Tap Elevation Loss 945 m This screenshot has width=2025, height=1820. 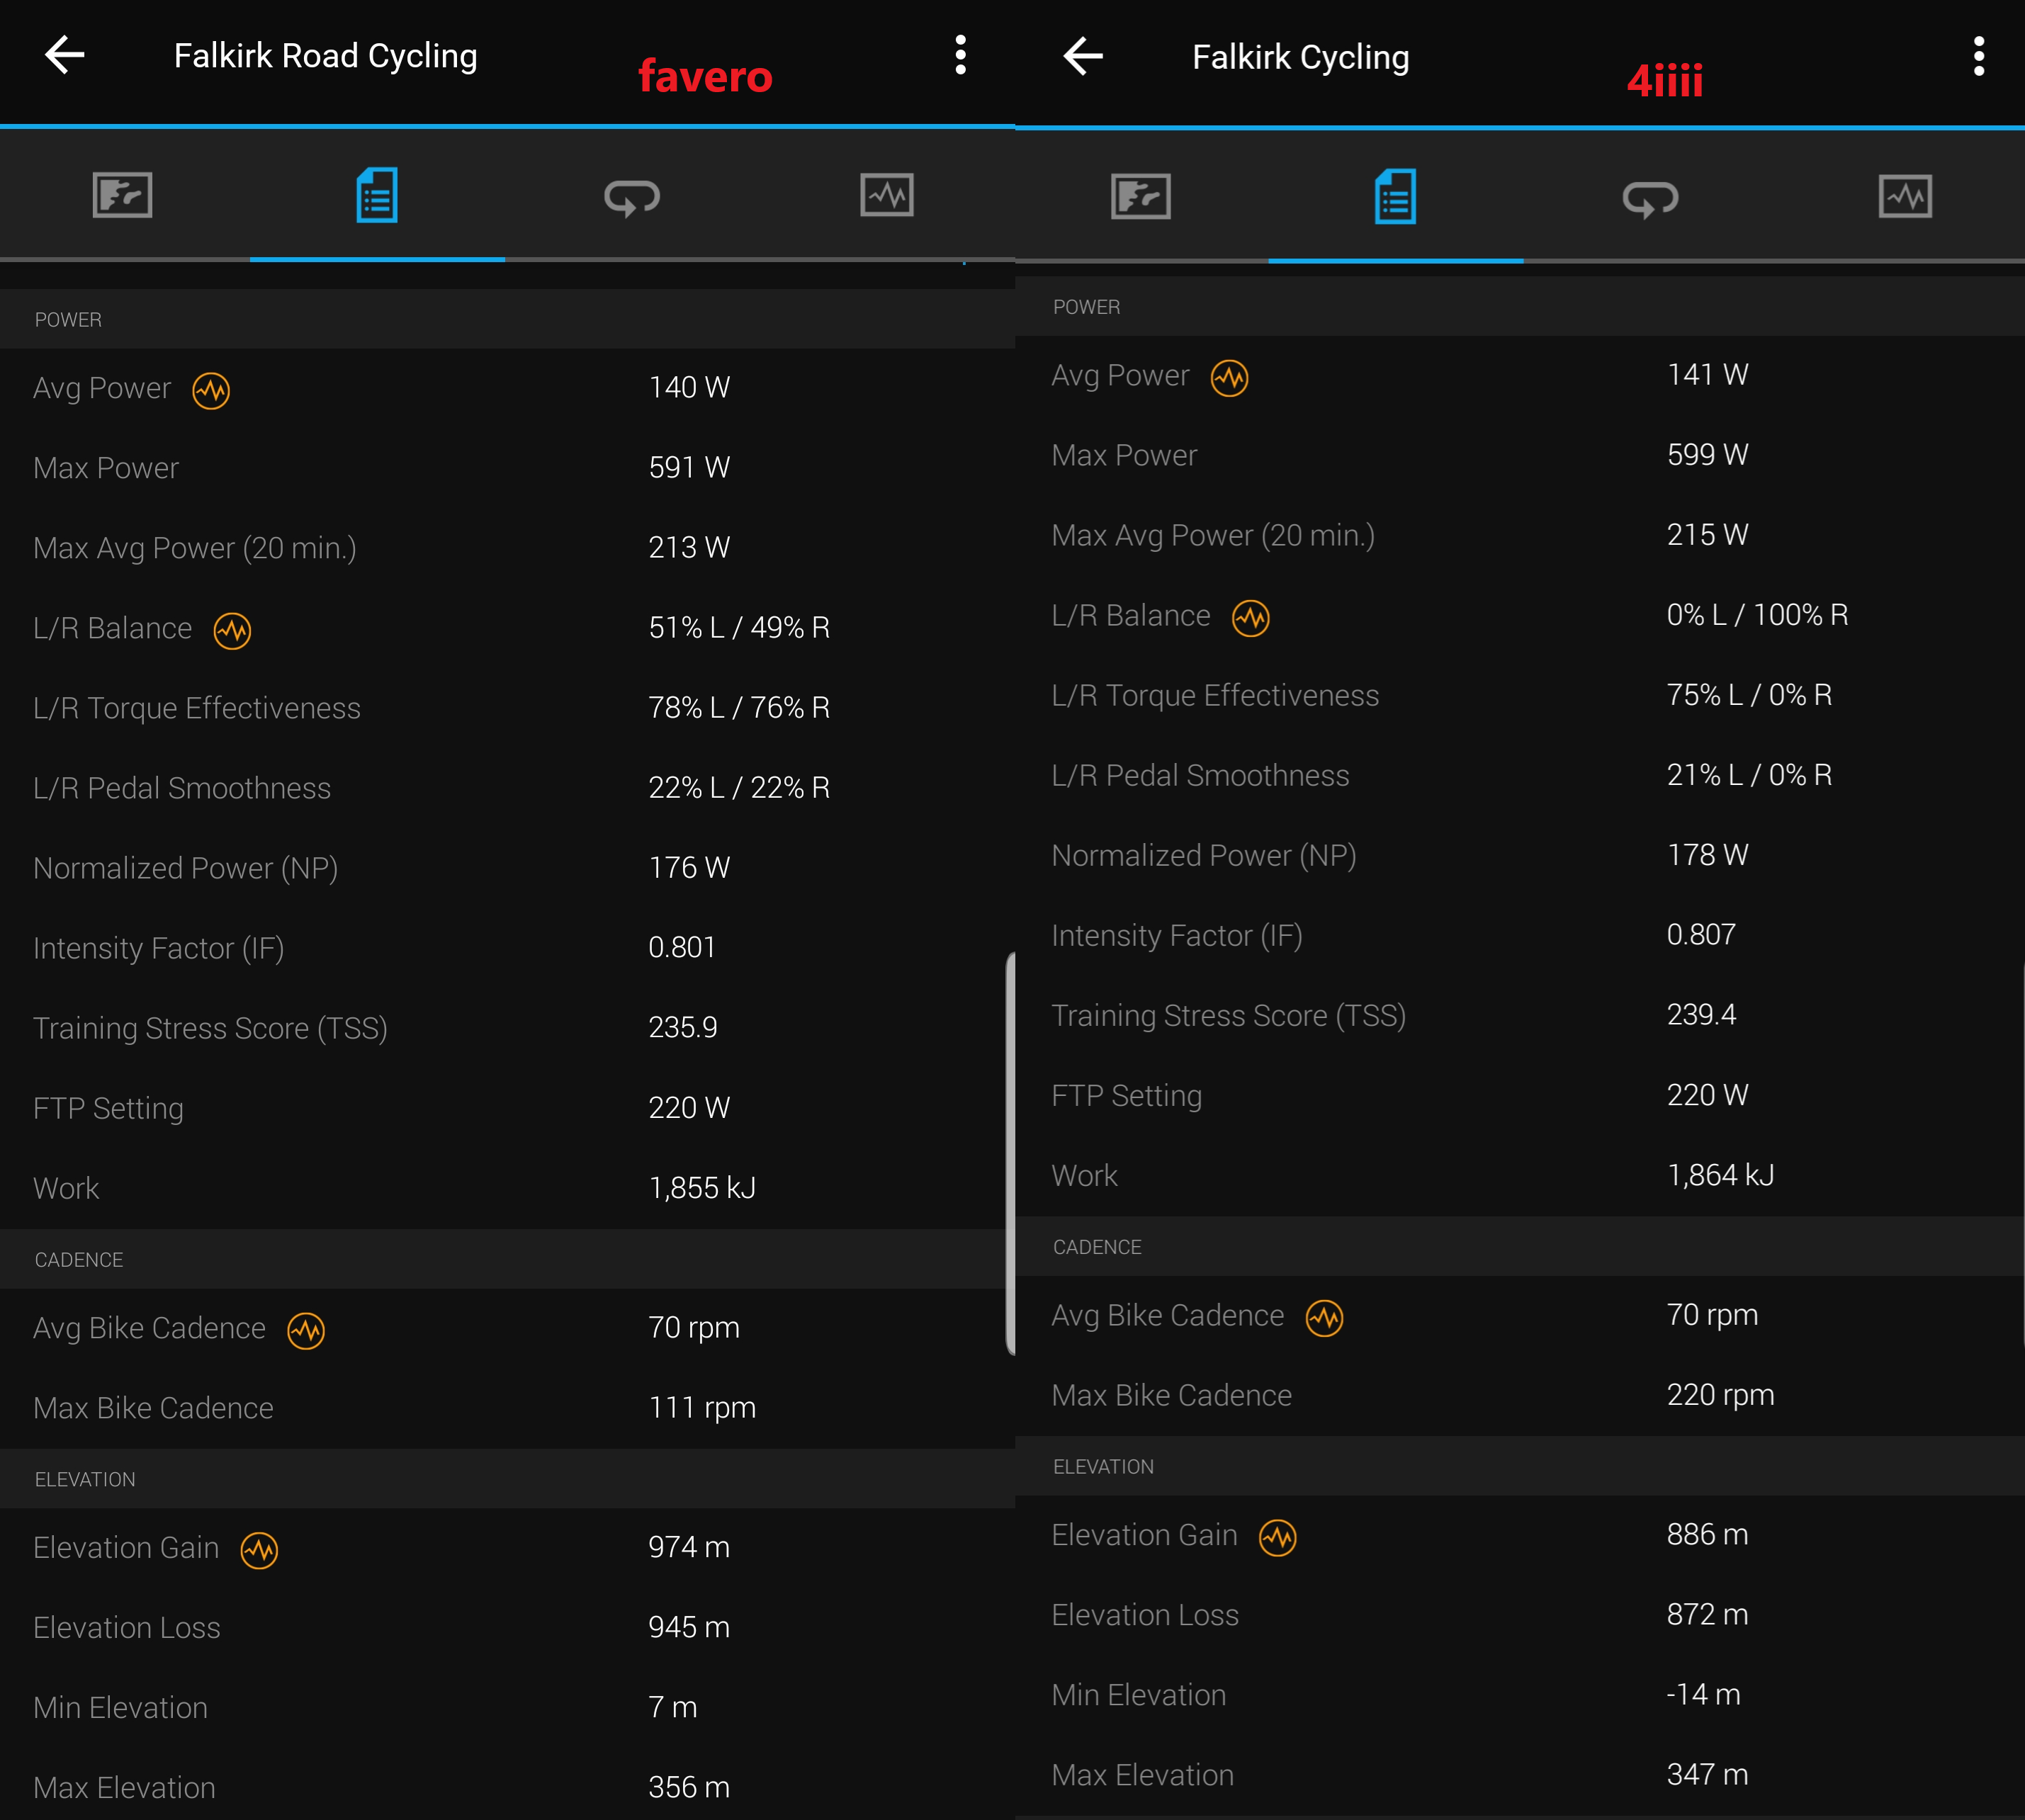(x=689, y=1627)
